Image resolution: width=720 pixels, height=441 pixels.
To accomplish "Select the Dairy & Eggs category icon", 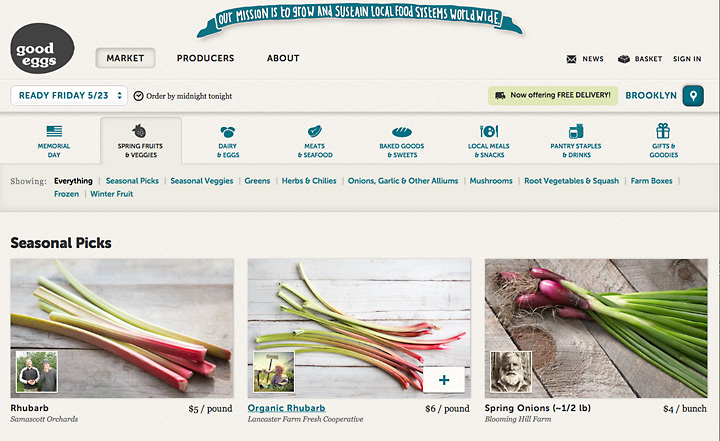I will (x=228, y=132).
